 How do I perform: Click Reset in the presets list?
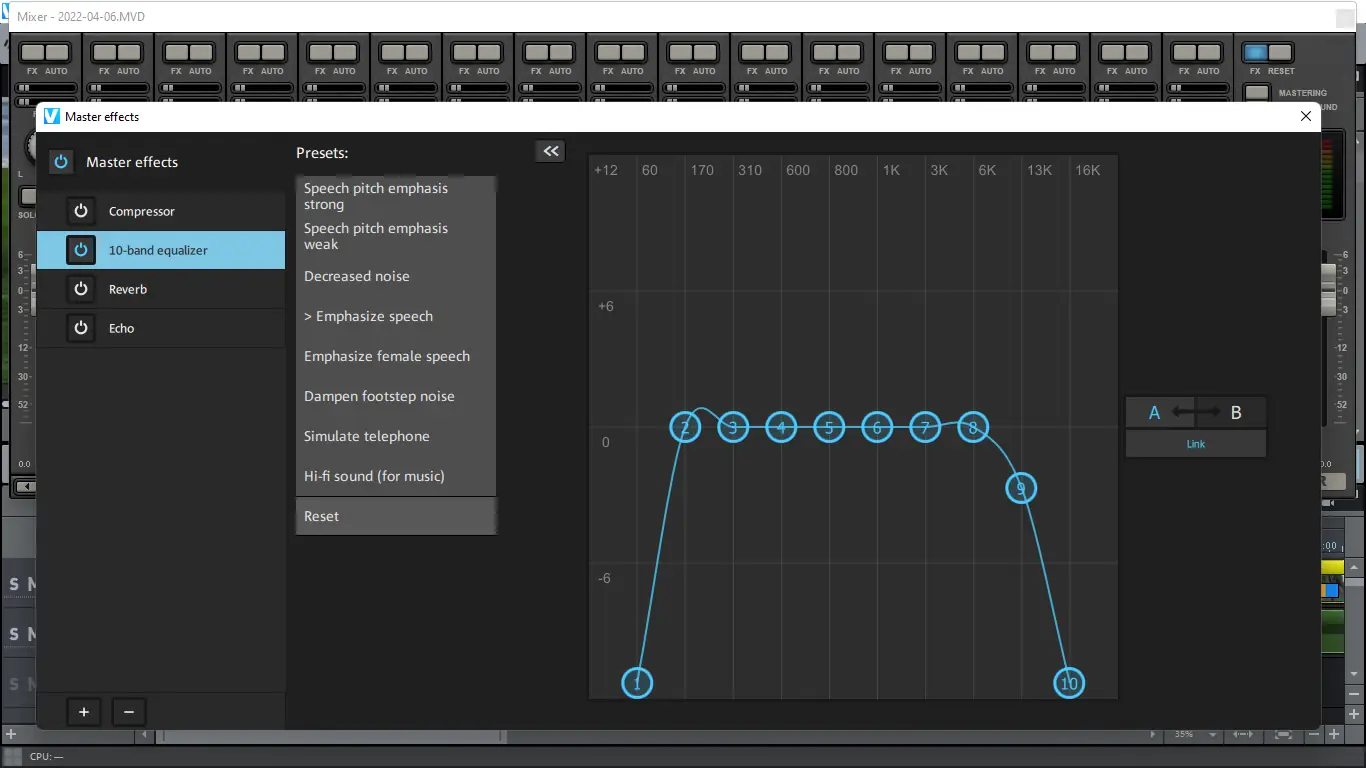[x=396, y=516]
